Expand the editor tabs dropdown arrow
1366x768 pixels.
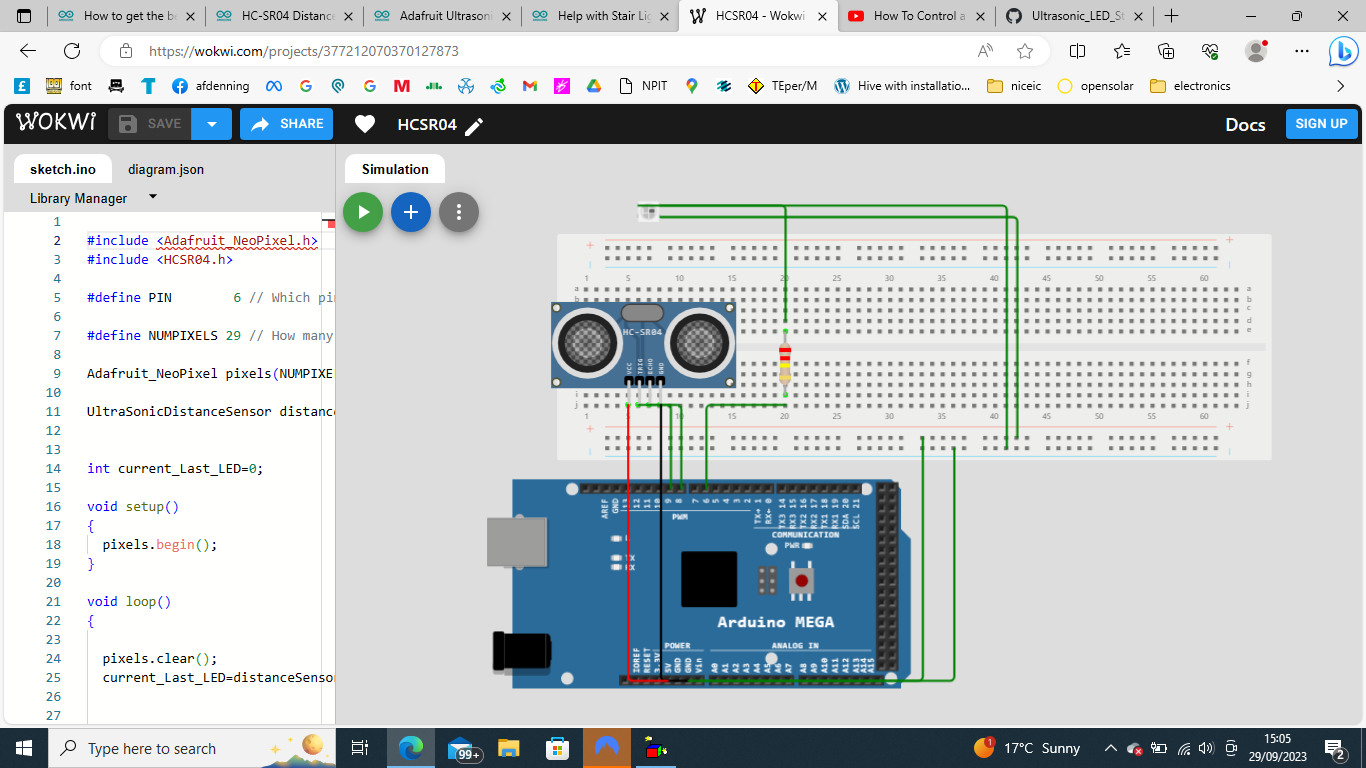tap(153, 197)
